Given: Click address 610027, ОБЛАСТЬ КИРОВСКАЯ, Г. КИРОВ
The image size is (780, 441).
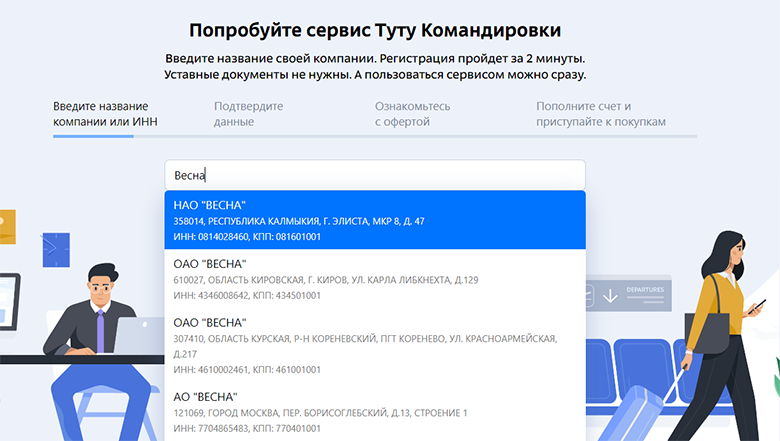Looking at the screenshot, I should [x=326, y=280].
